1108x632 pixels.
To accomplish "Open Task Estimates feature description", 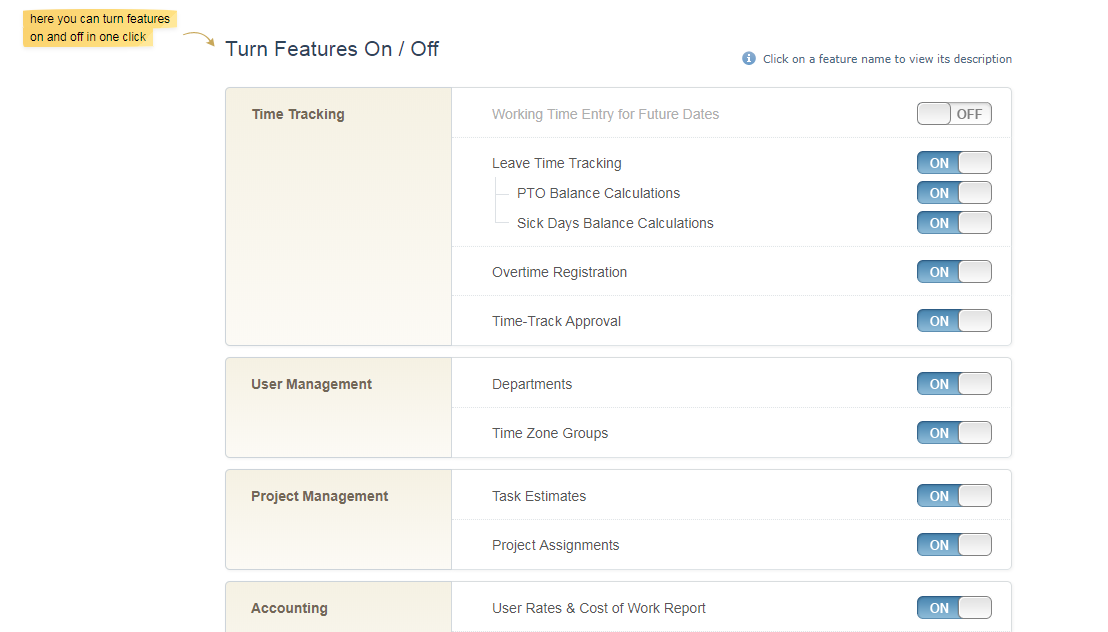I will pos(539,496).
